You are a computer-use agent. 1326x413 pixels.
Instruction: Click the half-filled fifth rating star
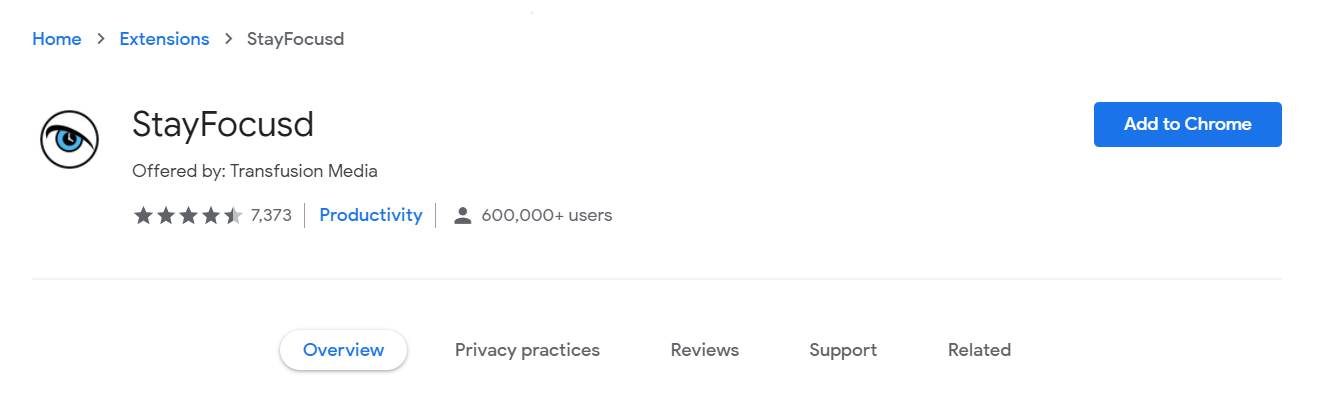click(233, 215)
